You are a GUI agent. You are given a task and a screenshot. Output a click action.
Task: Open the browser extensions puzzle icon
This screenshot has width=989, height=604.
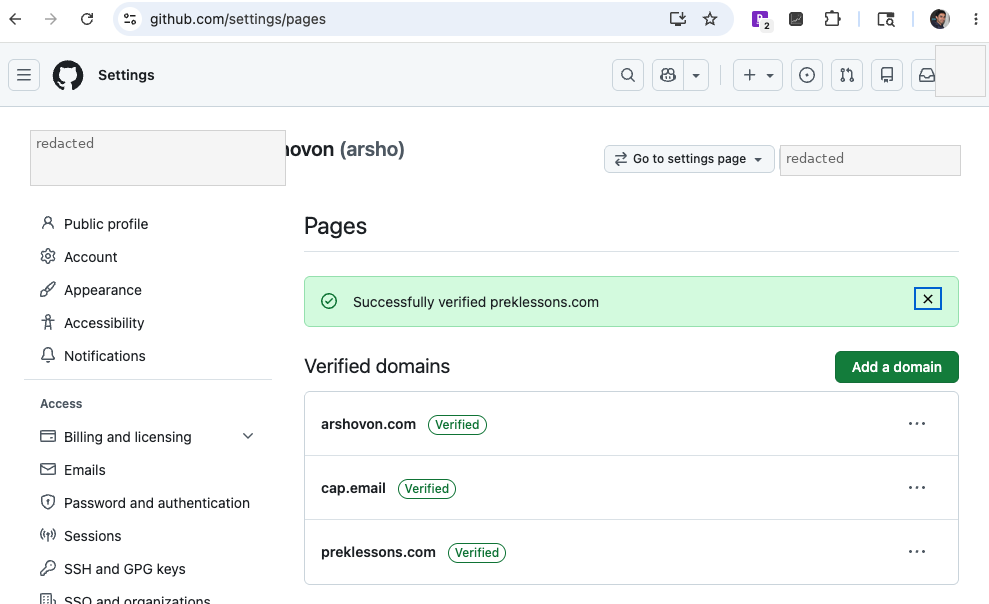(x=833, y=19)
